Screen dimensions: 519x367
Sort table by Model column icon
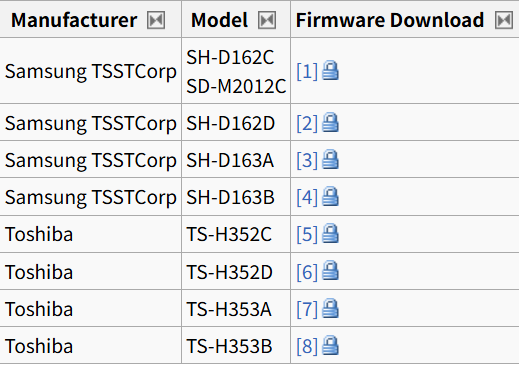267,20
